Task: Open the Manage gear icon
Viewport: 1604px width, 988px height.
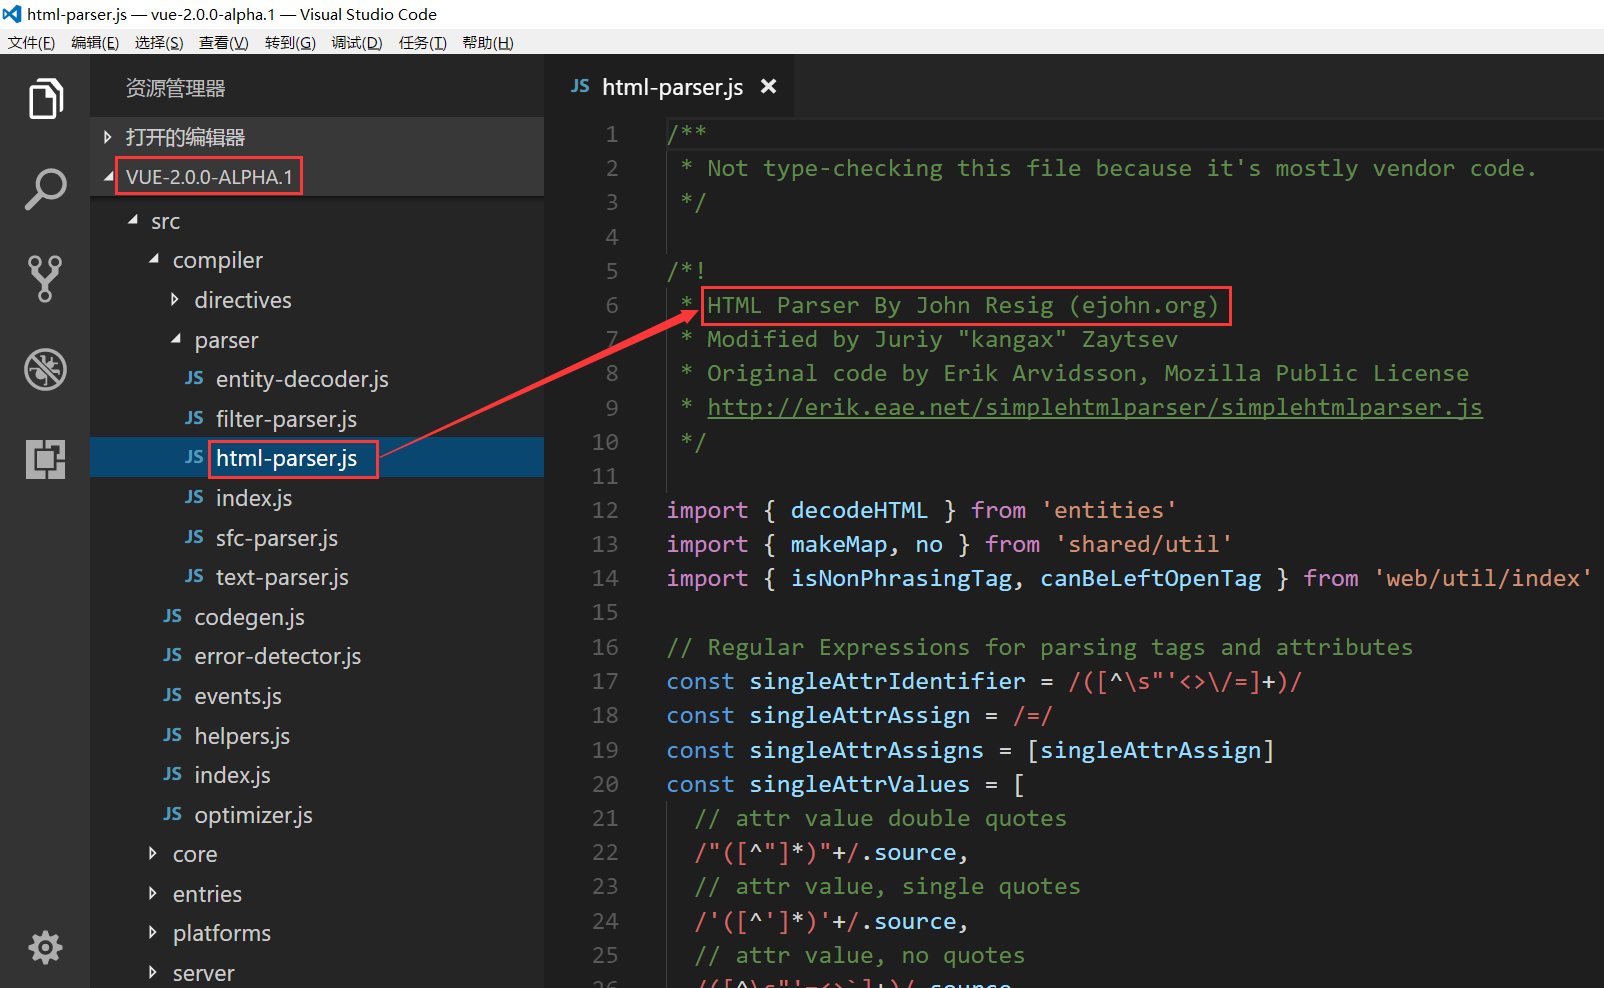Action: click(45, 947)
